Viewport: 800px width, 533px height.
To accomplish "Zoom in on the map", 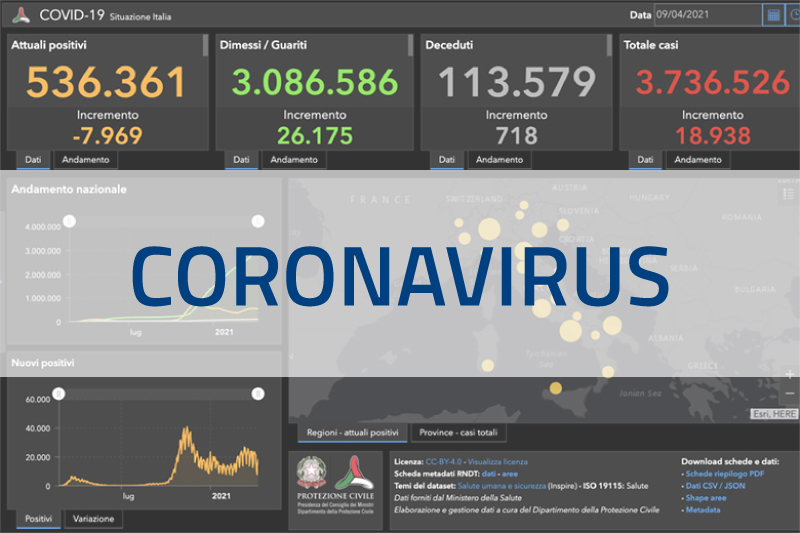I will 790,374.
